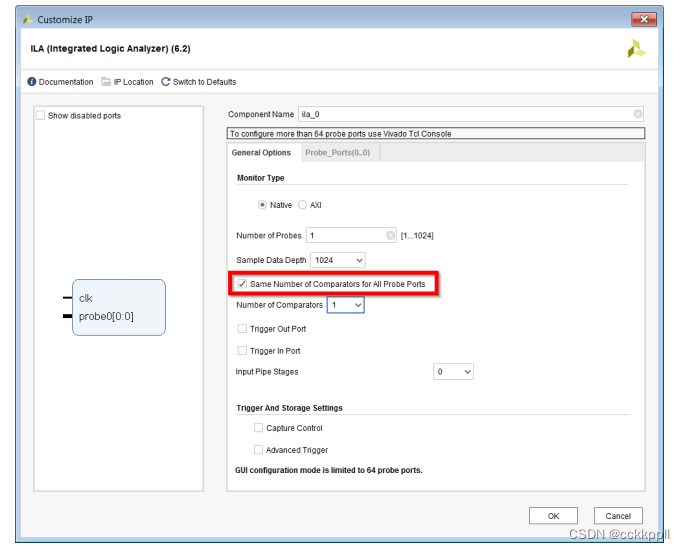Screen dimensions: 685x551
Task: Close the Customize IP dialog
Action: 643,19
